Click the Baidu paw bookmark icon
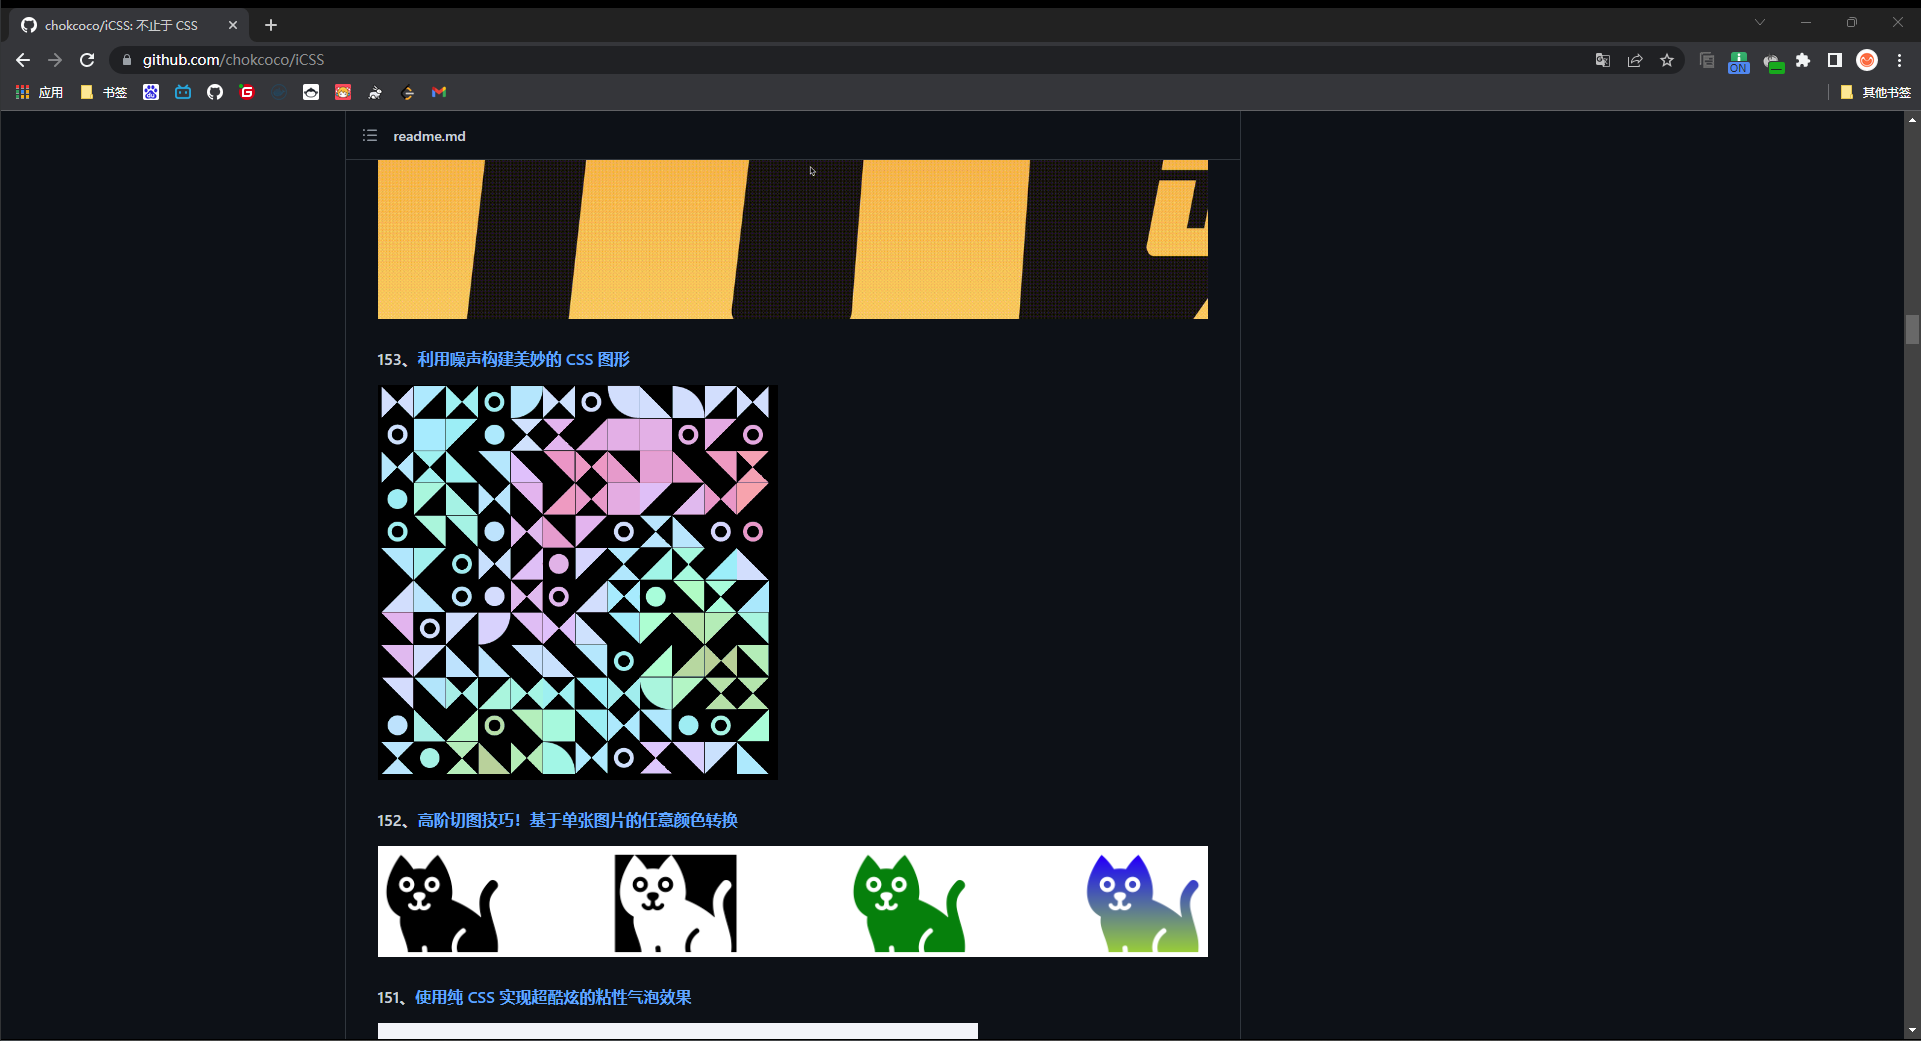1921x1041 pixels. (151, 92)
